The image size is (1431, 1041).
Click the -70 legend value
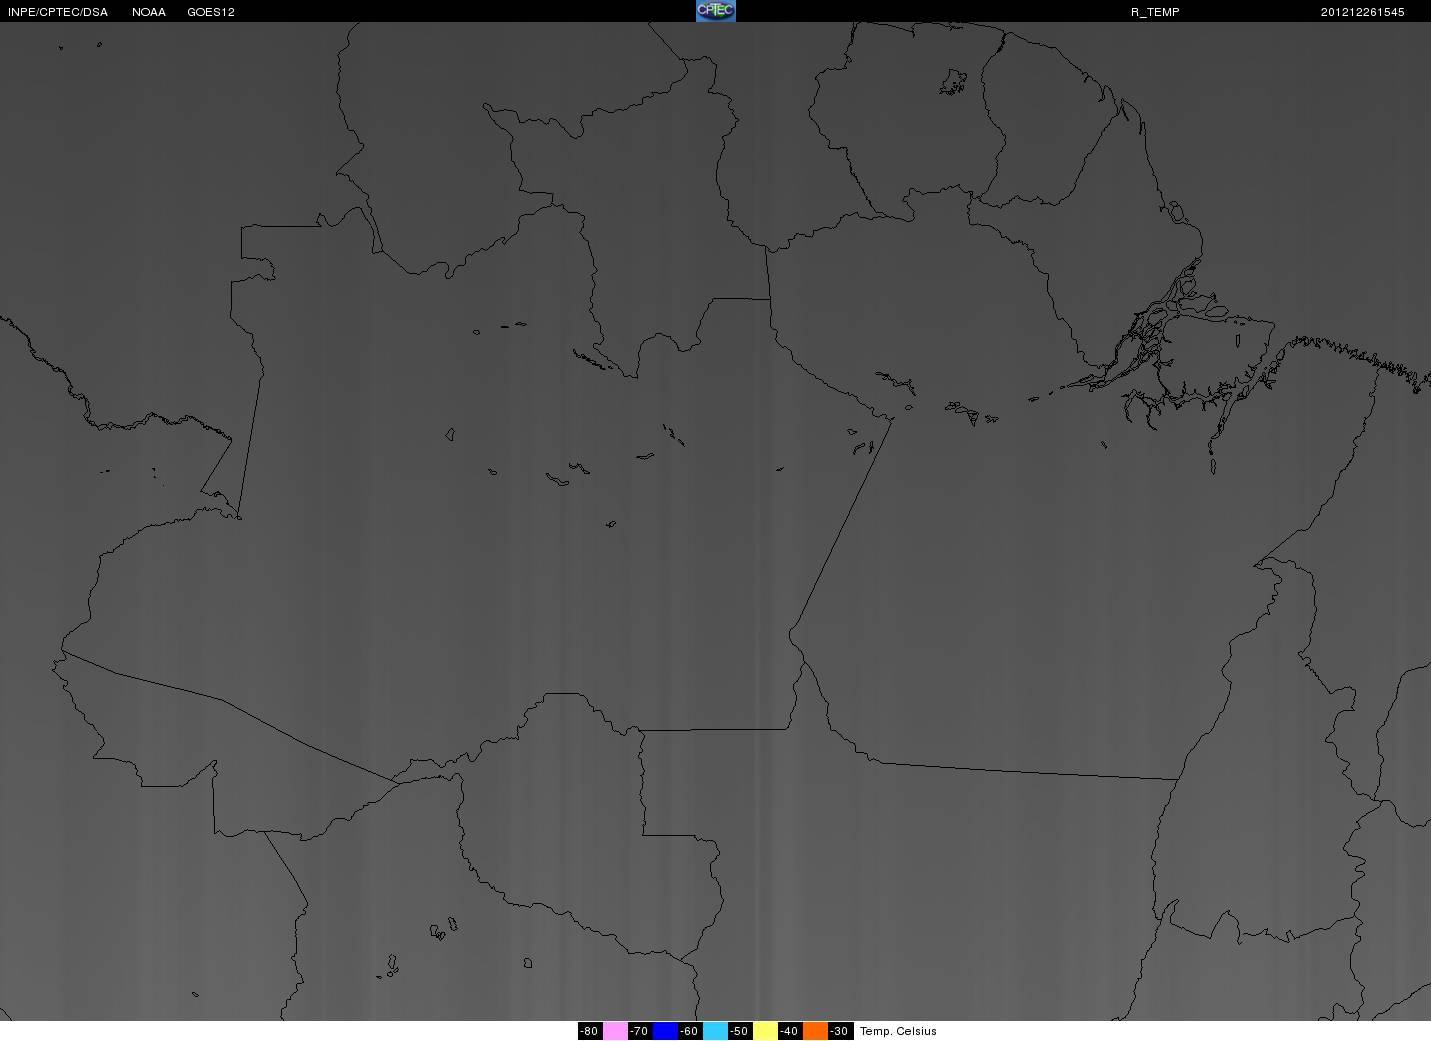(640, 1031)
